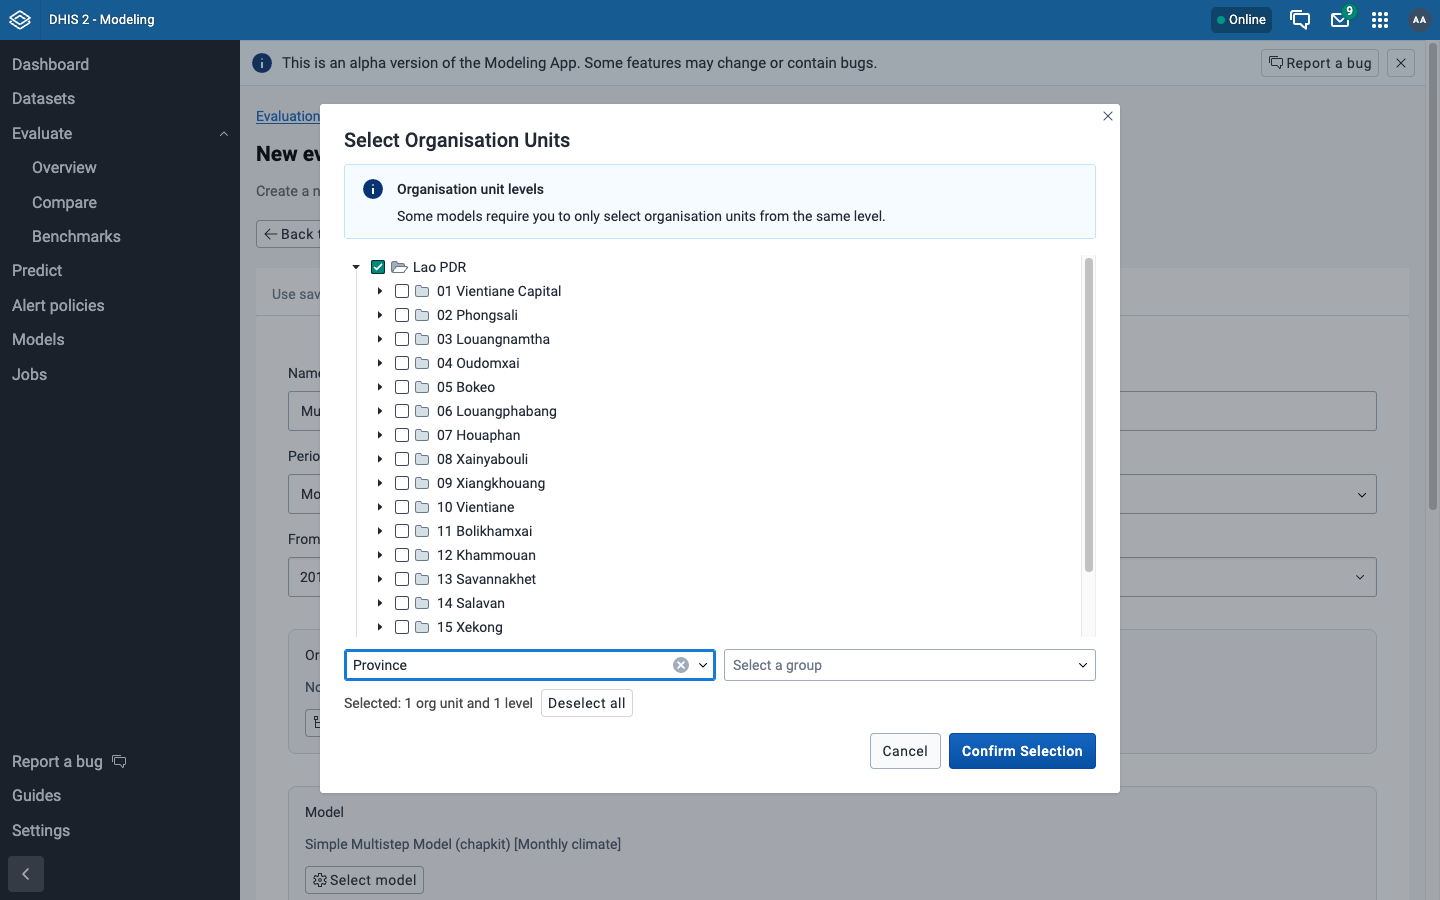Select the 09 Xiangkhouang checkbox
Image resolution: width=1440 pixels, height=900 pixels.
pyautogui.click(x=402, y=483)
